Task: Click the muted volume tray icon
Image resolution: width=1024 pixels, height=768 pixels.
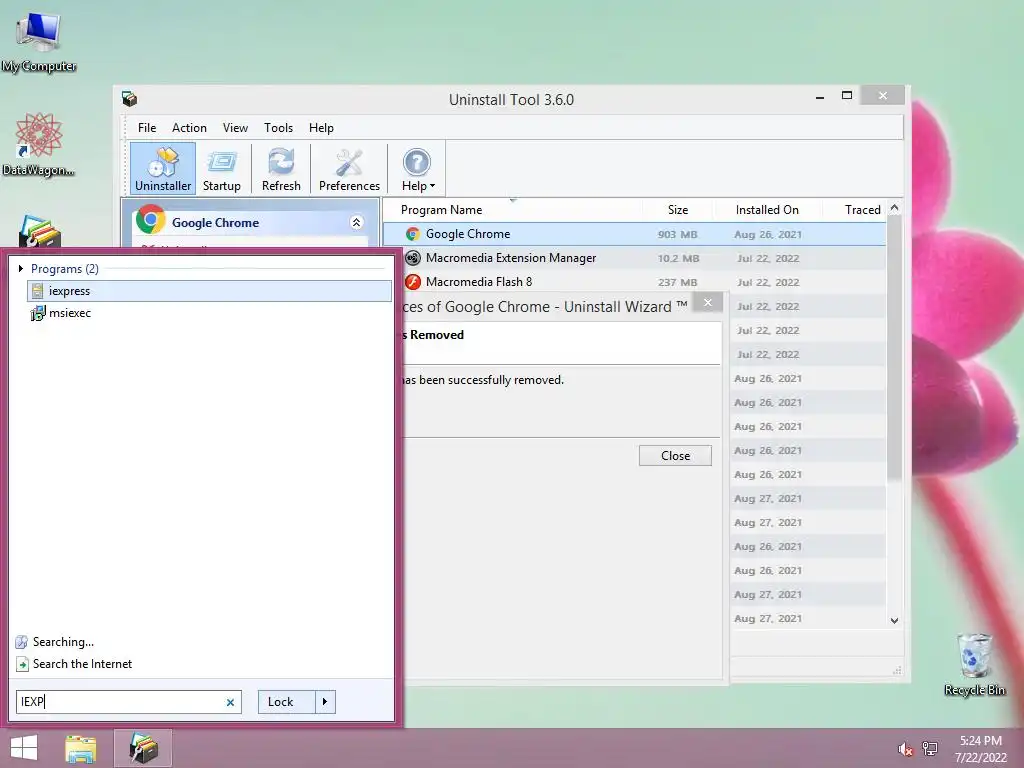Action: tap(905, 748)
